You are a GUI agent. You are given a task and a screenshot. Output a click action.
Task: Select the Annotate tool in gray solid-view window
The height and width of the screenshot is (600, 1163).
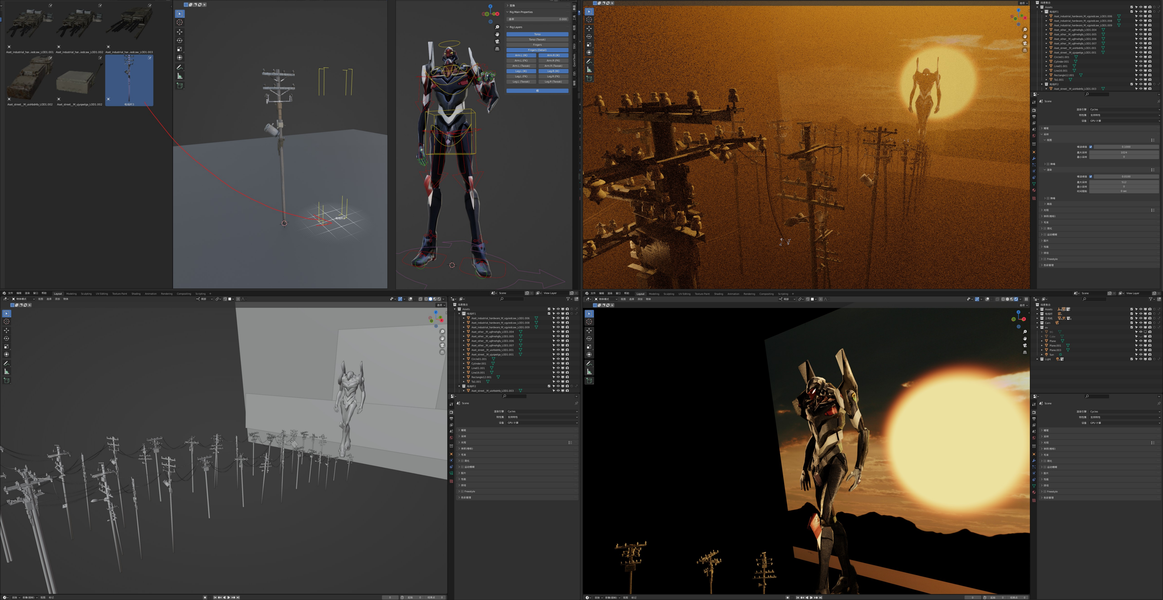click(x=7, y=363)
